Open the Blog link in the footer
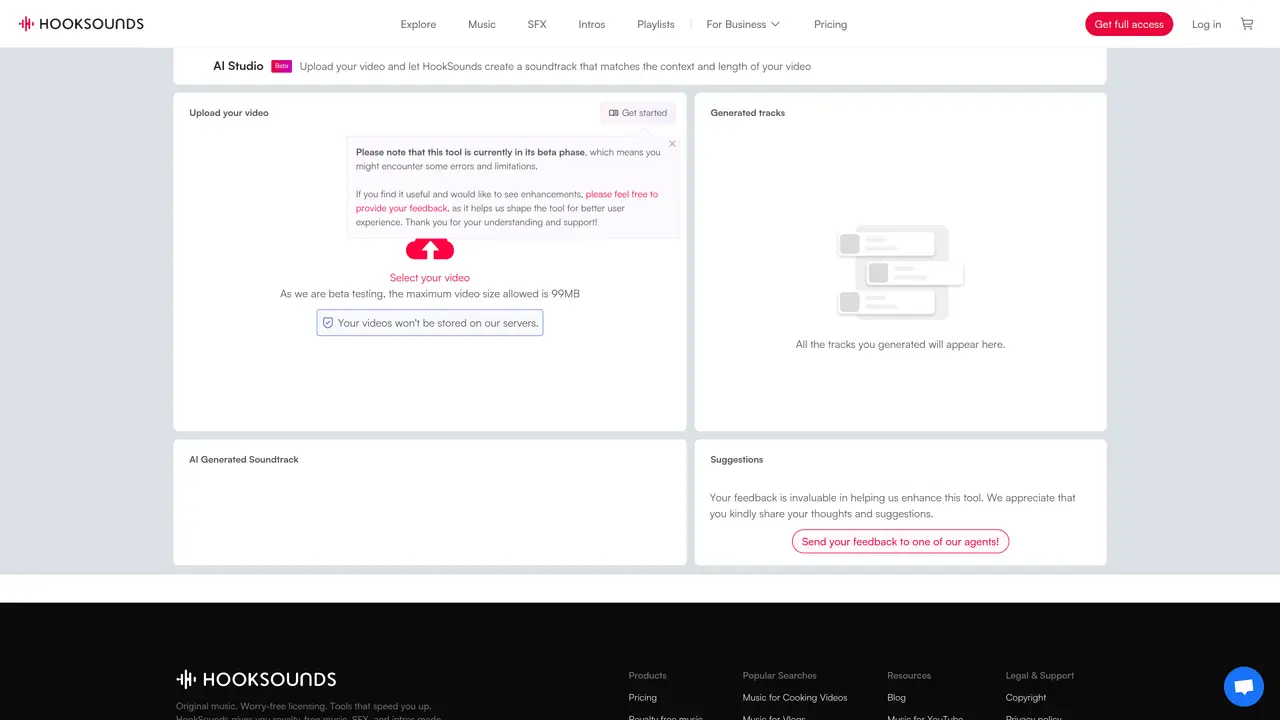Viewport: 1280px width, 720px height. pos(896,697)
